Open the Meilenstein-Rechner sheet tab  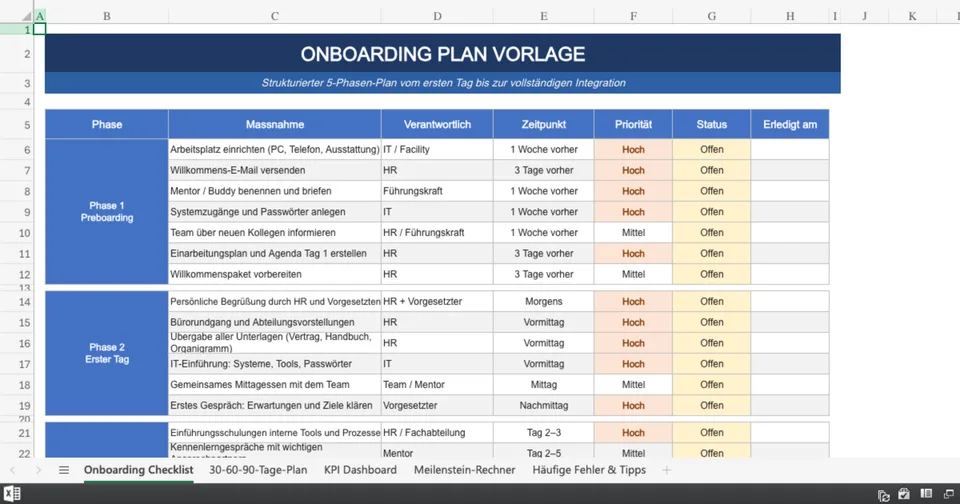[x=465, y=470]
